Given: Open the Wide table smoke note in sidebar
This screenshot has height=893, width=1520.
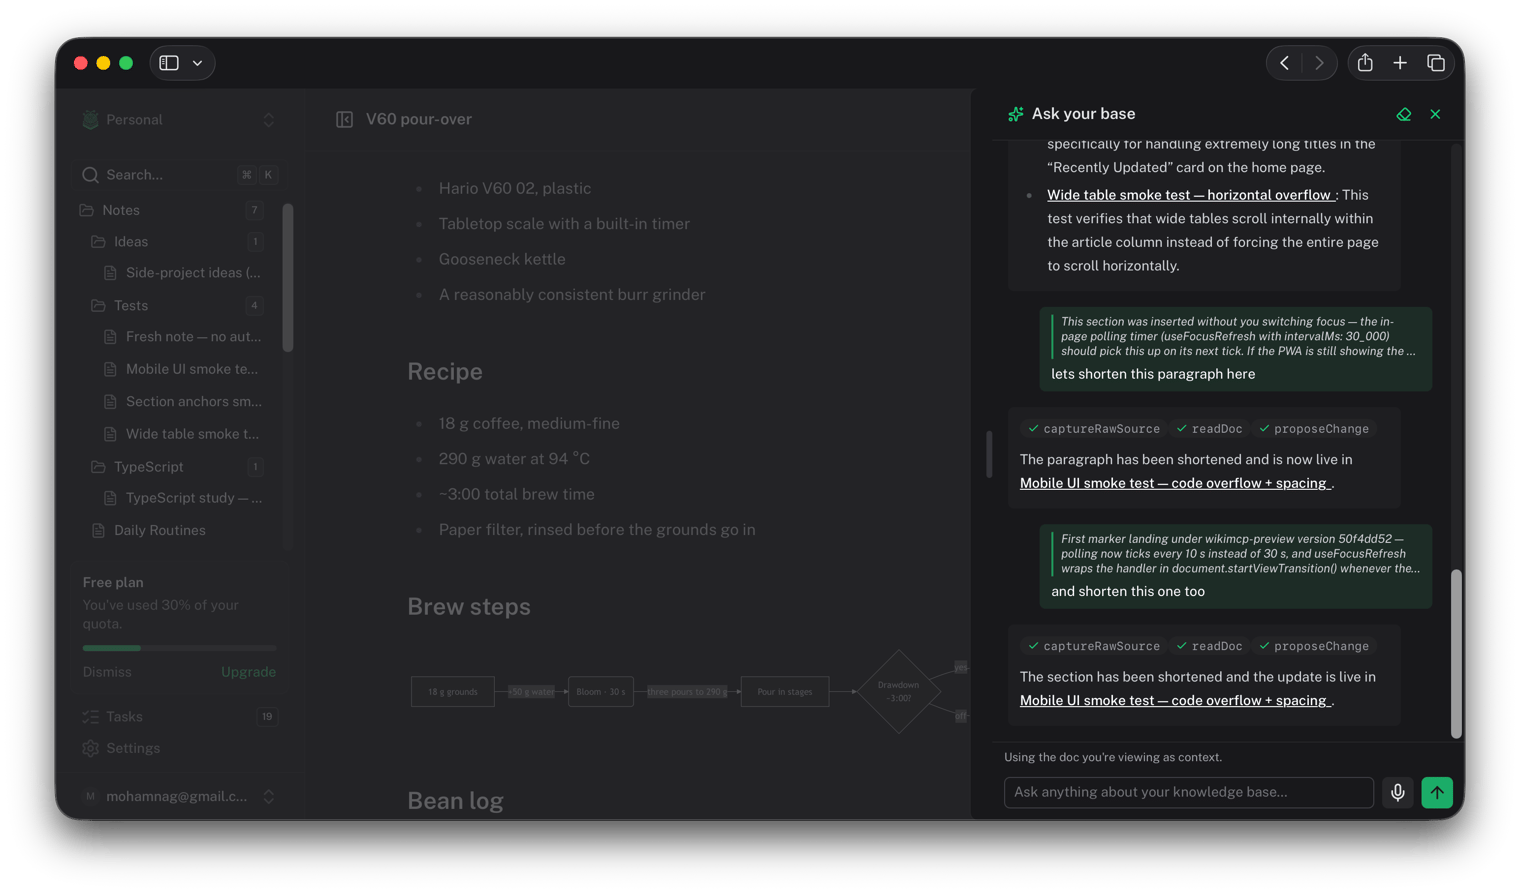Looking at the screenshot, I should 183,434.
